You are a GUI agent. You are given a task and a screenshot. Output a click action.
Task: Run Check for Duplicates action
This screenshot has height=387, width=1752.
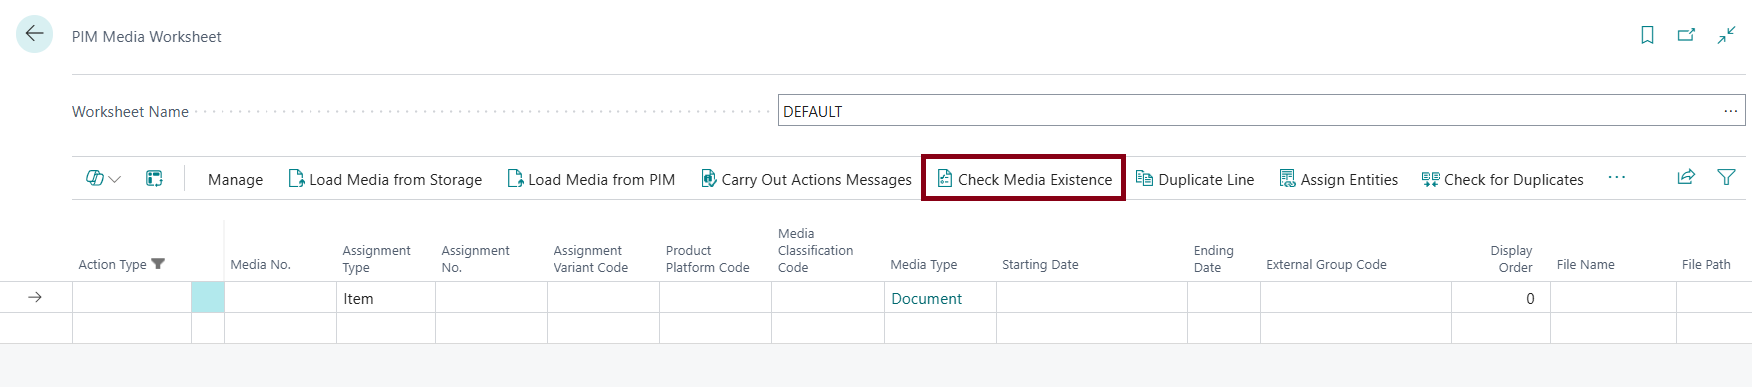tap(1502, 179)
